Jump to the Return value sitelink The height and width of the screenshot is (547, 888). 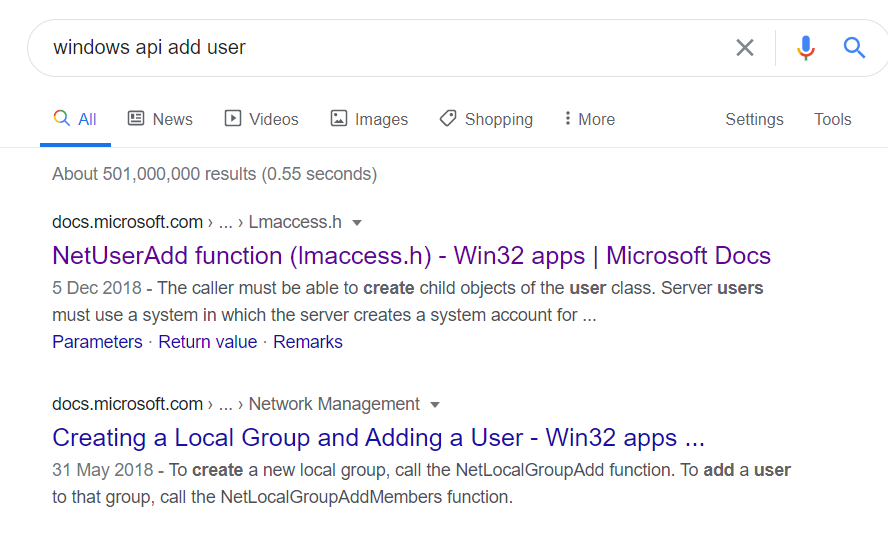(207, 342)
